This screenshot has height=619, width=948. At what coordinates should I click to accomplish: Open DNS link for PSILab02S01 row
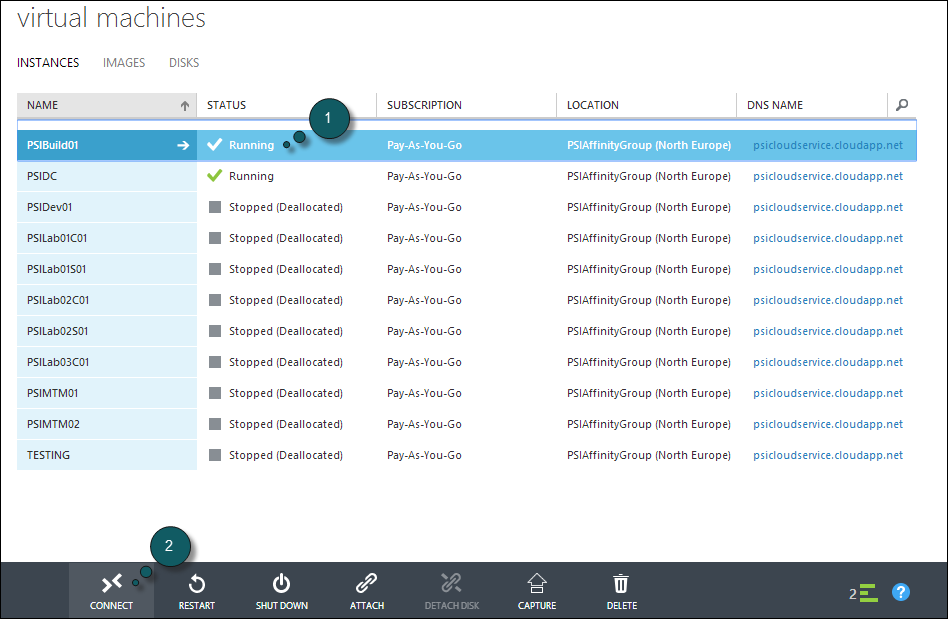click(828, 331)
